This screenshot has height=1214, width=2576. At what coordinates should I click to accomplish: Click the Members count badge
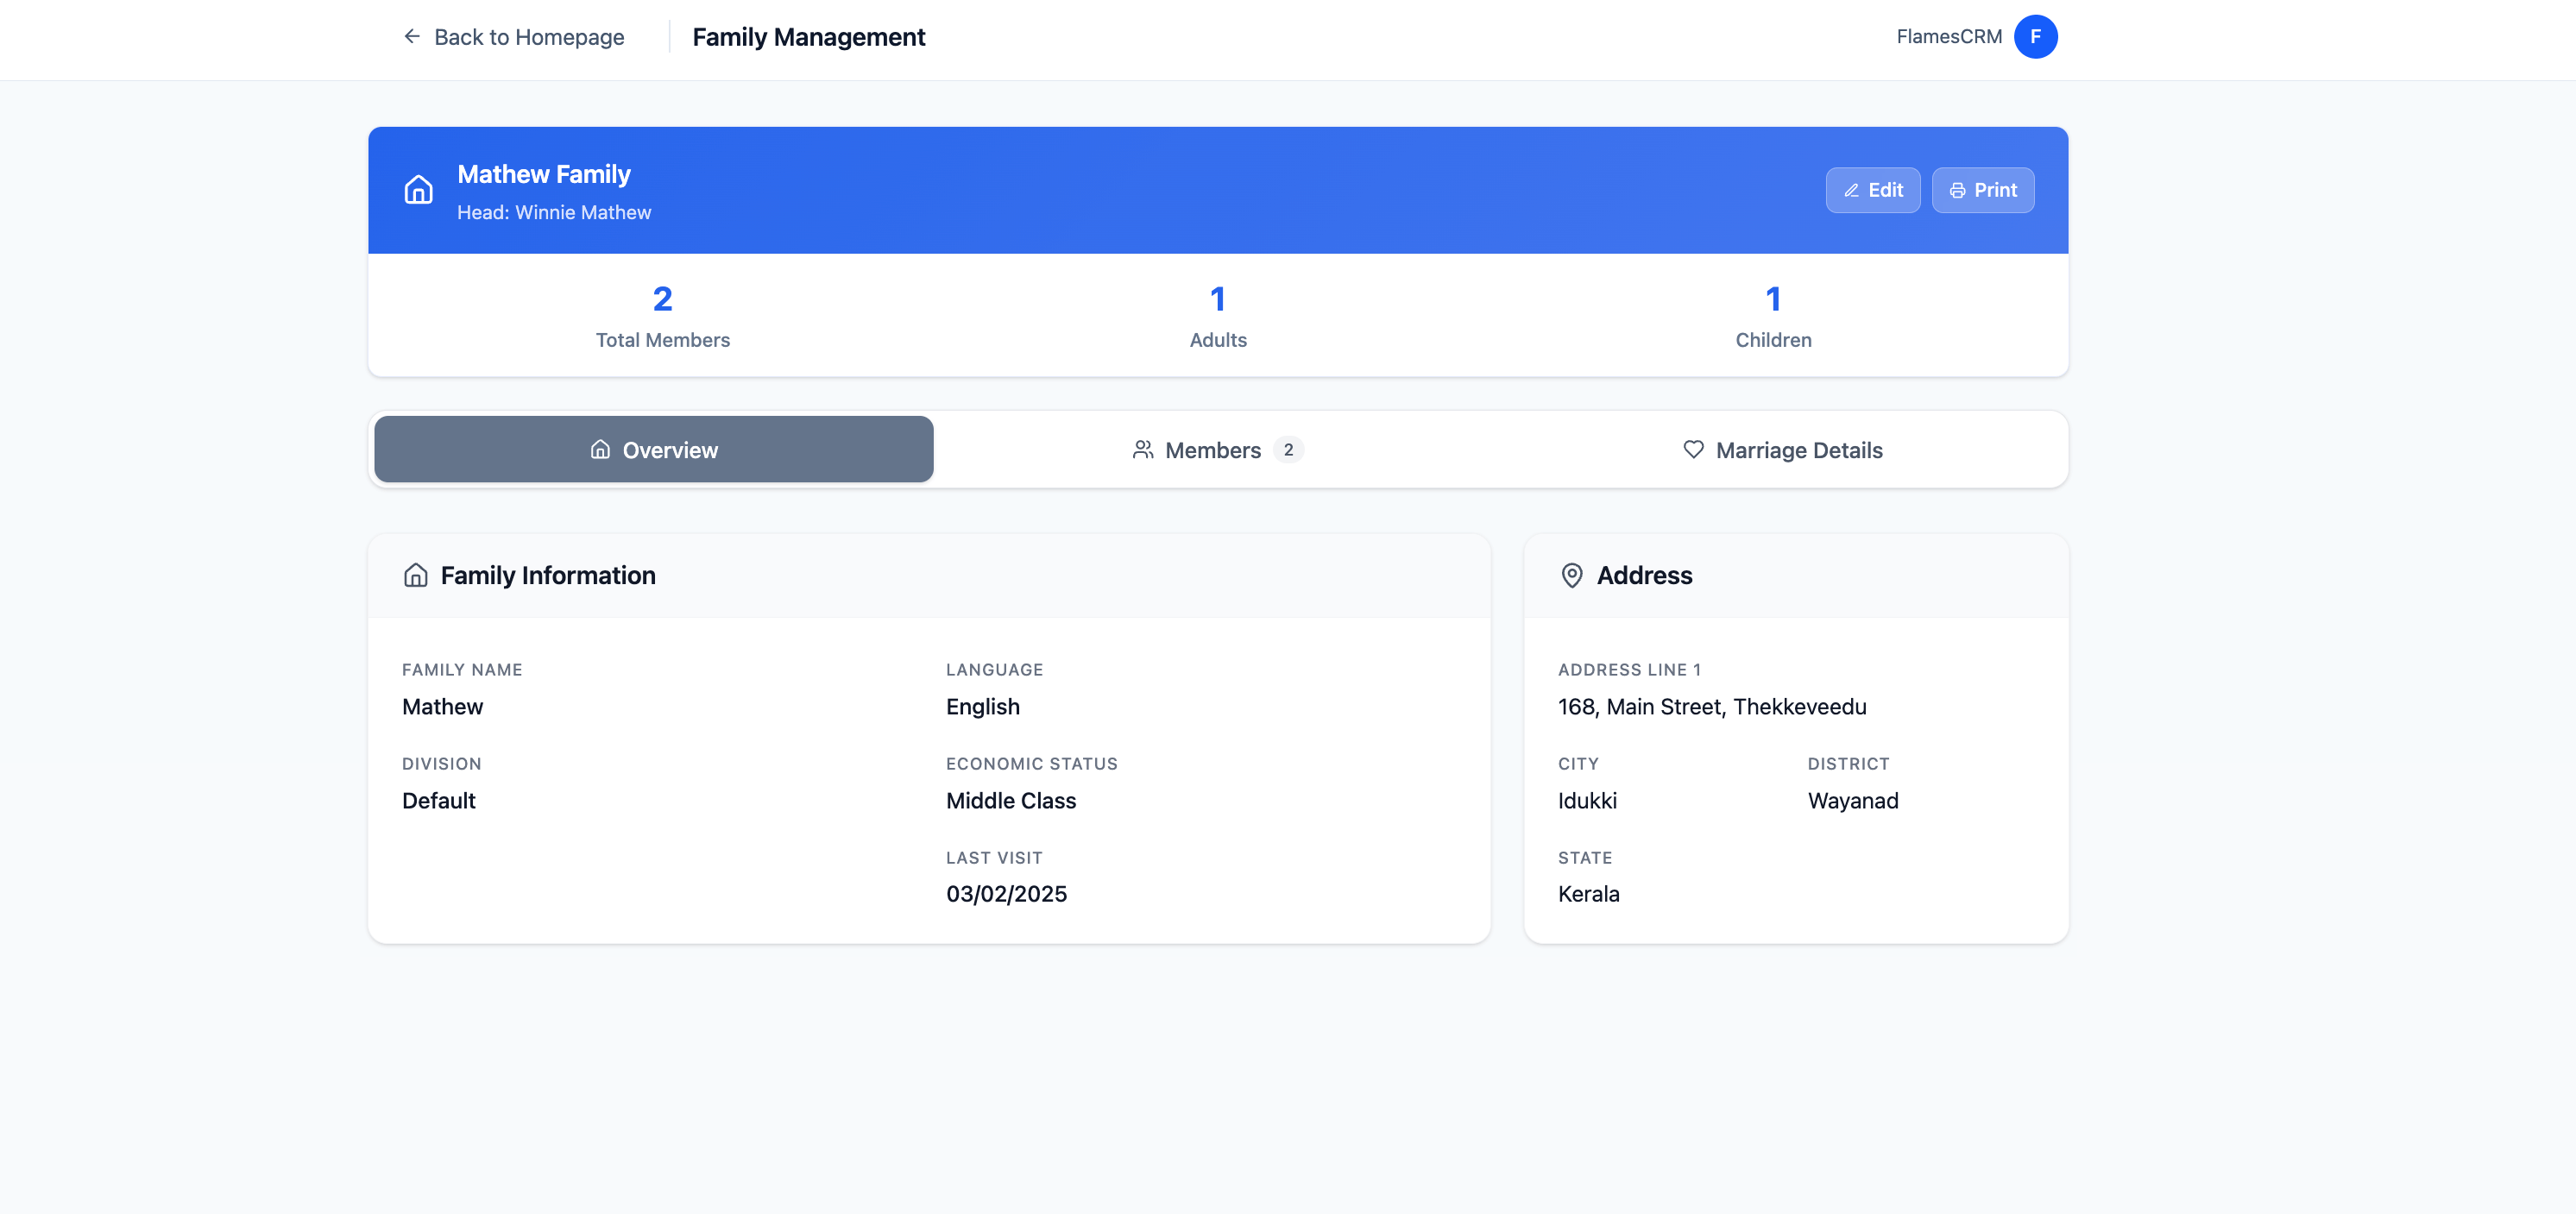pos(1288,450)
